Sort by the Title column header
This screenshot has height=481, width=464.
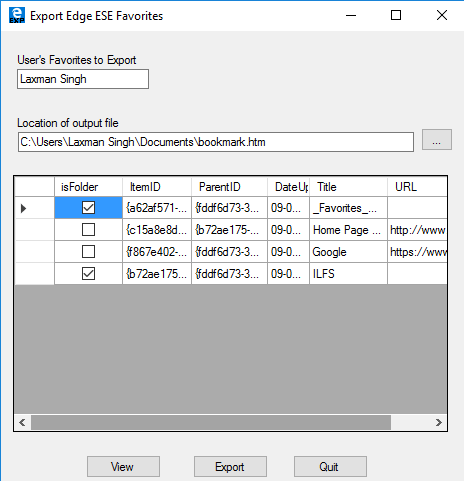pyautogui.click(x=348, y=187)
